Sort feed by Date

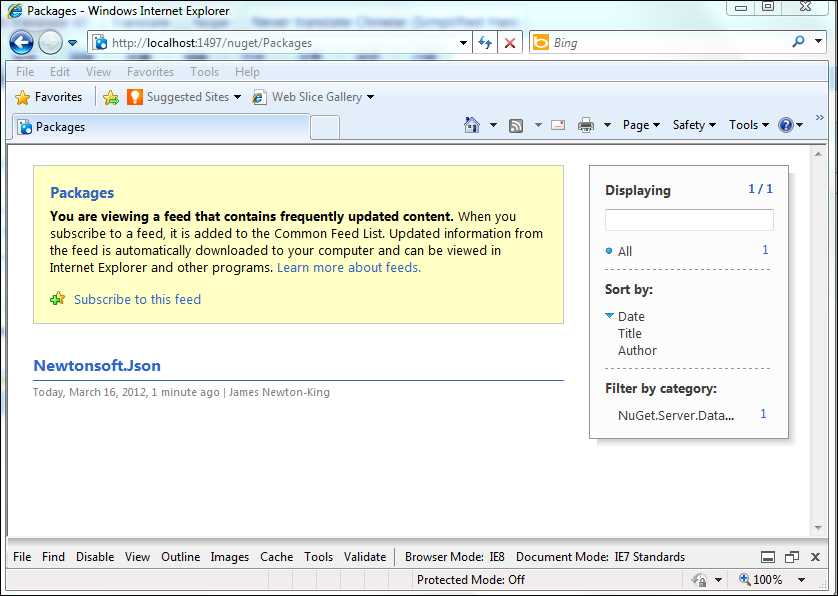[631, 316]
